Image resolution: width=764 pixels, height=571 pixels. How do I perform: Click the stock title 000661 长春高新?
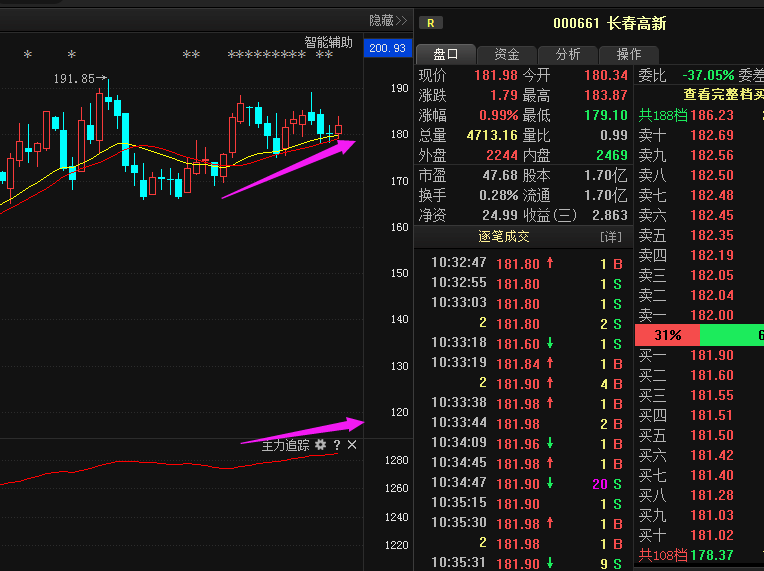click(x=610, y=23)
